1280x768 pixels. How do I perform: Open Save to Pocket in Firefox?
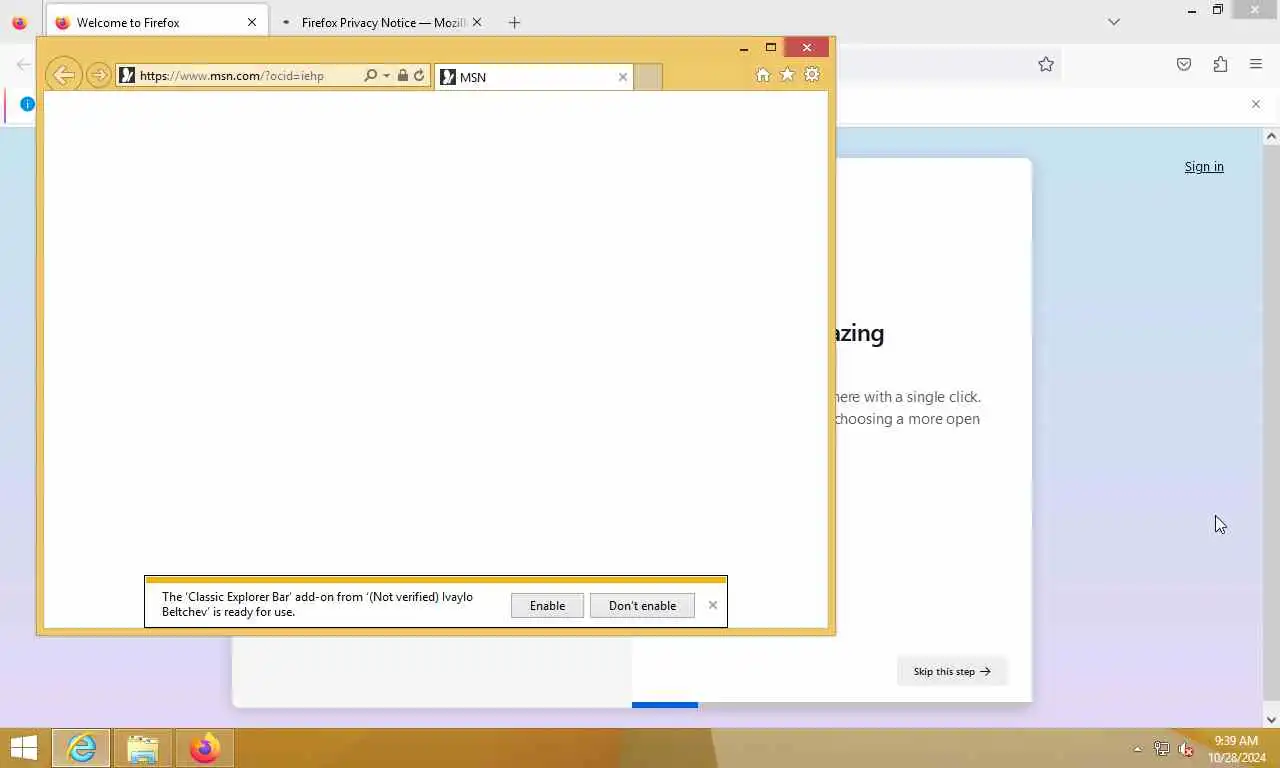(1184, 64)
